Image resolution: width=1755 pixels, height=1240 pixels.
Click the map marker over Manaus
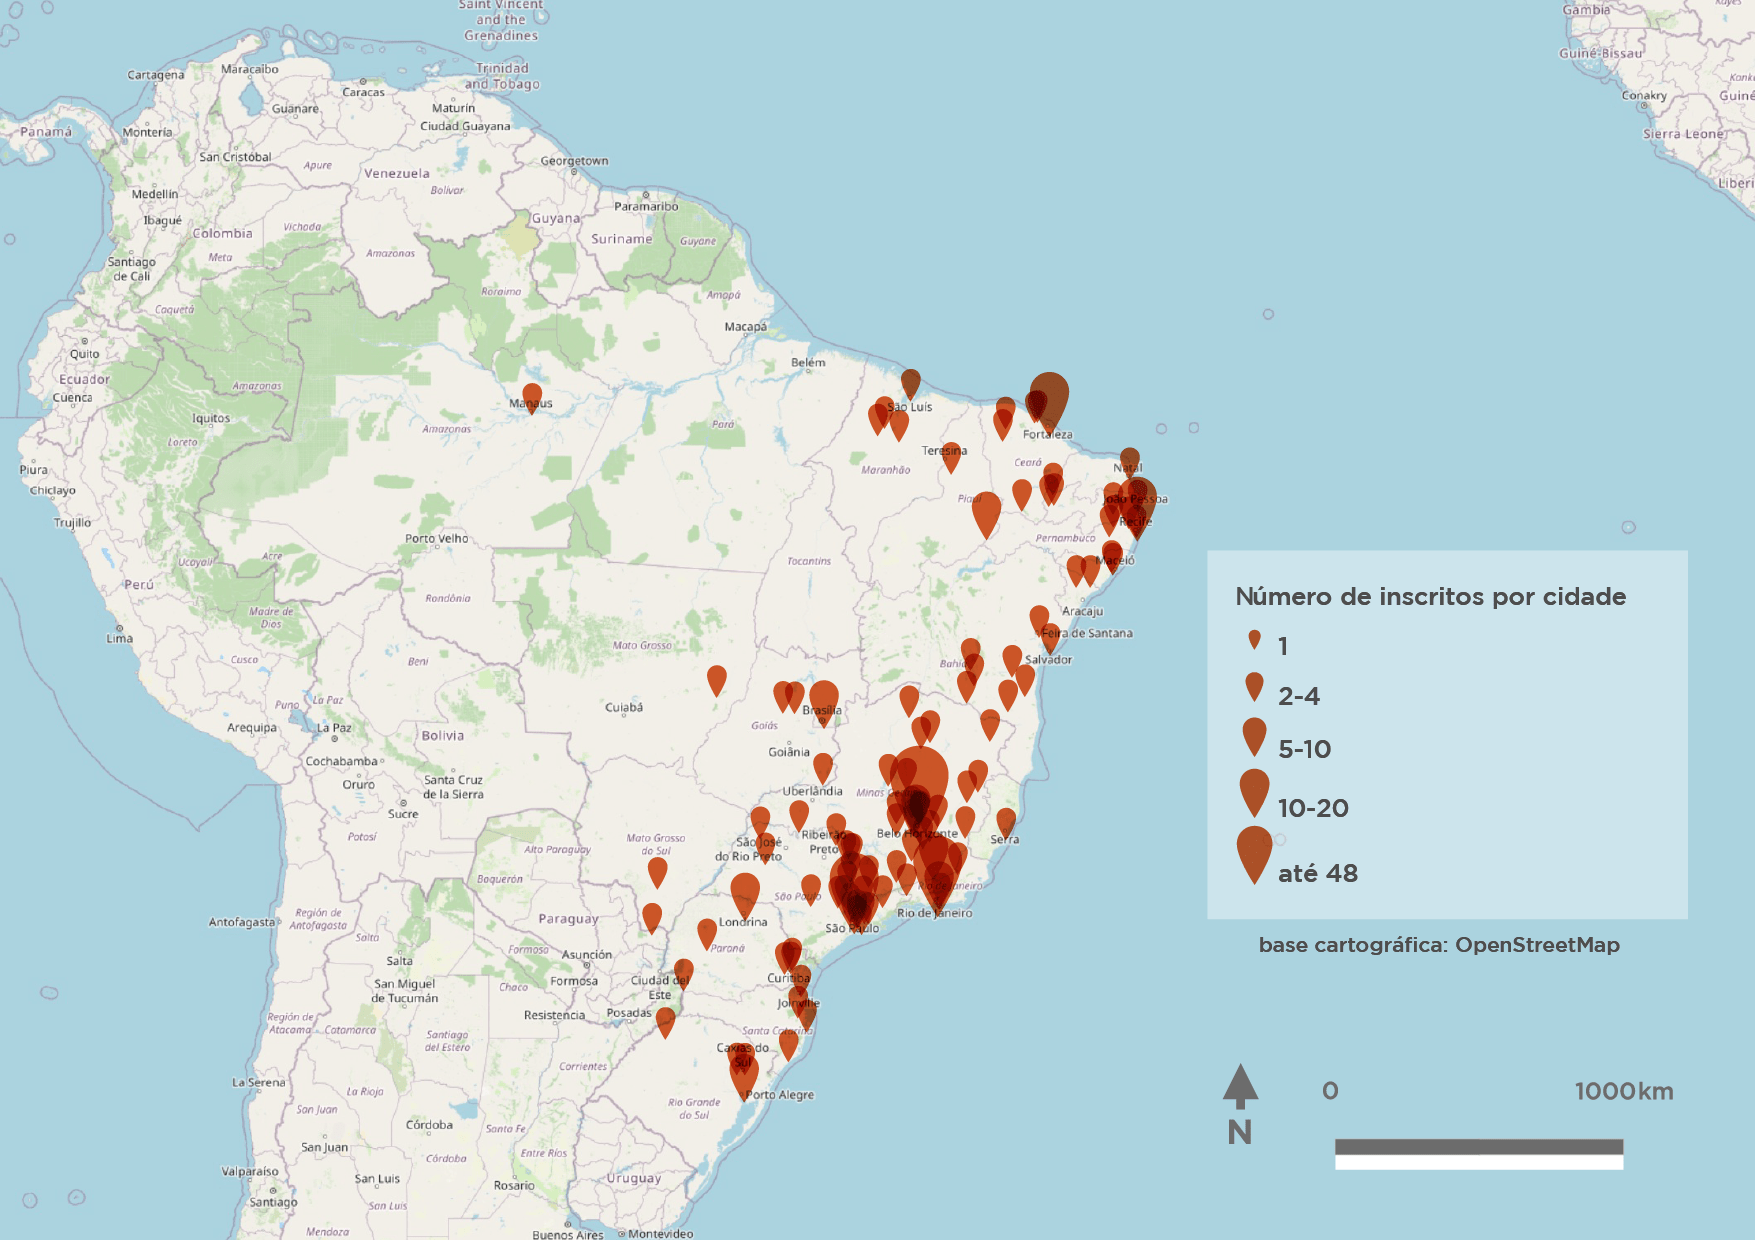tap(532, 397)
